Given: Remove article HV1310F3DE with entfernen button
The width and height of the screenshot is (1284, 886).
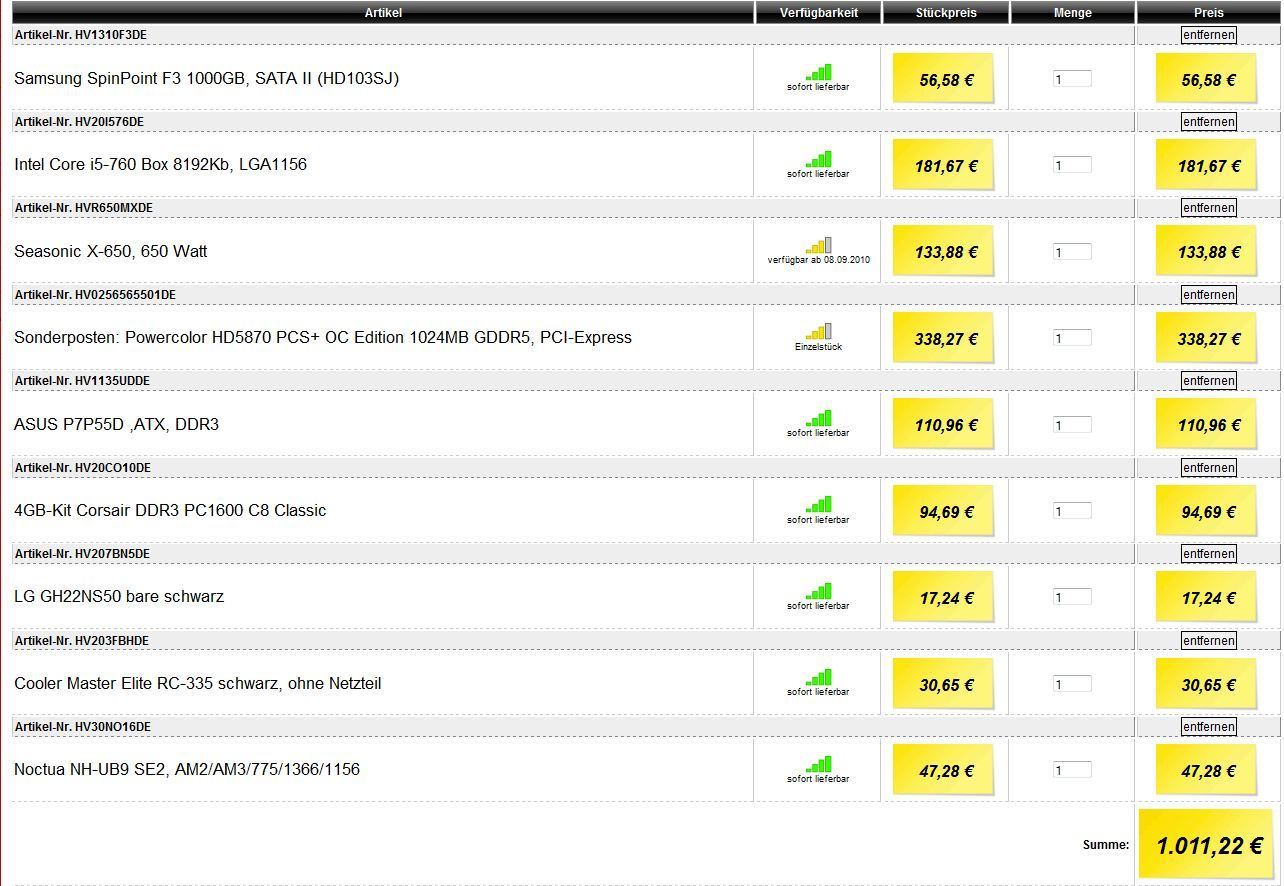Looking at the screenshot, I should [x=1208, y=35].
